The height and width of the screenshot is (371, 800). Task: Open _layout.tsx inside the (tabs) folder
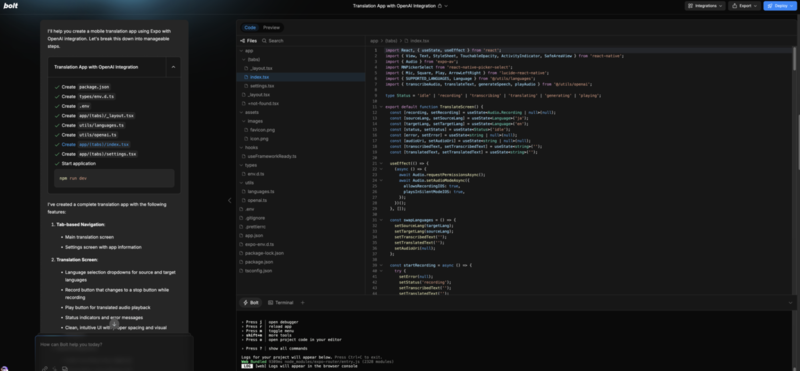tap(301, 68)
